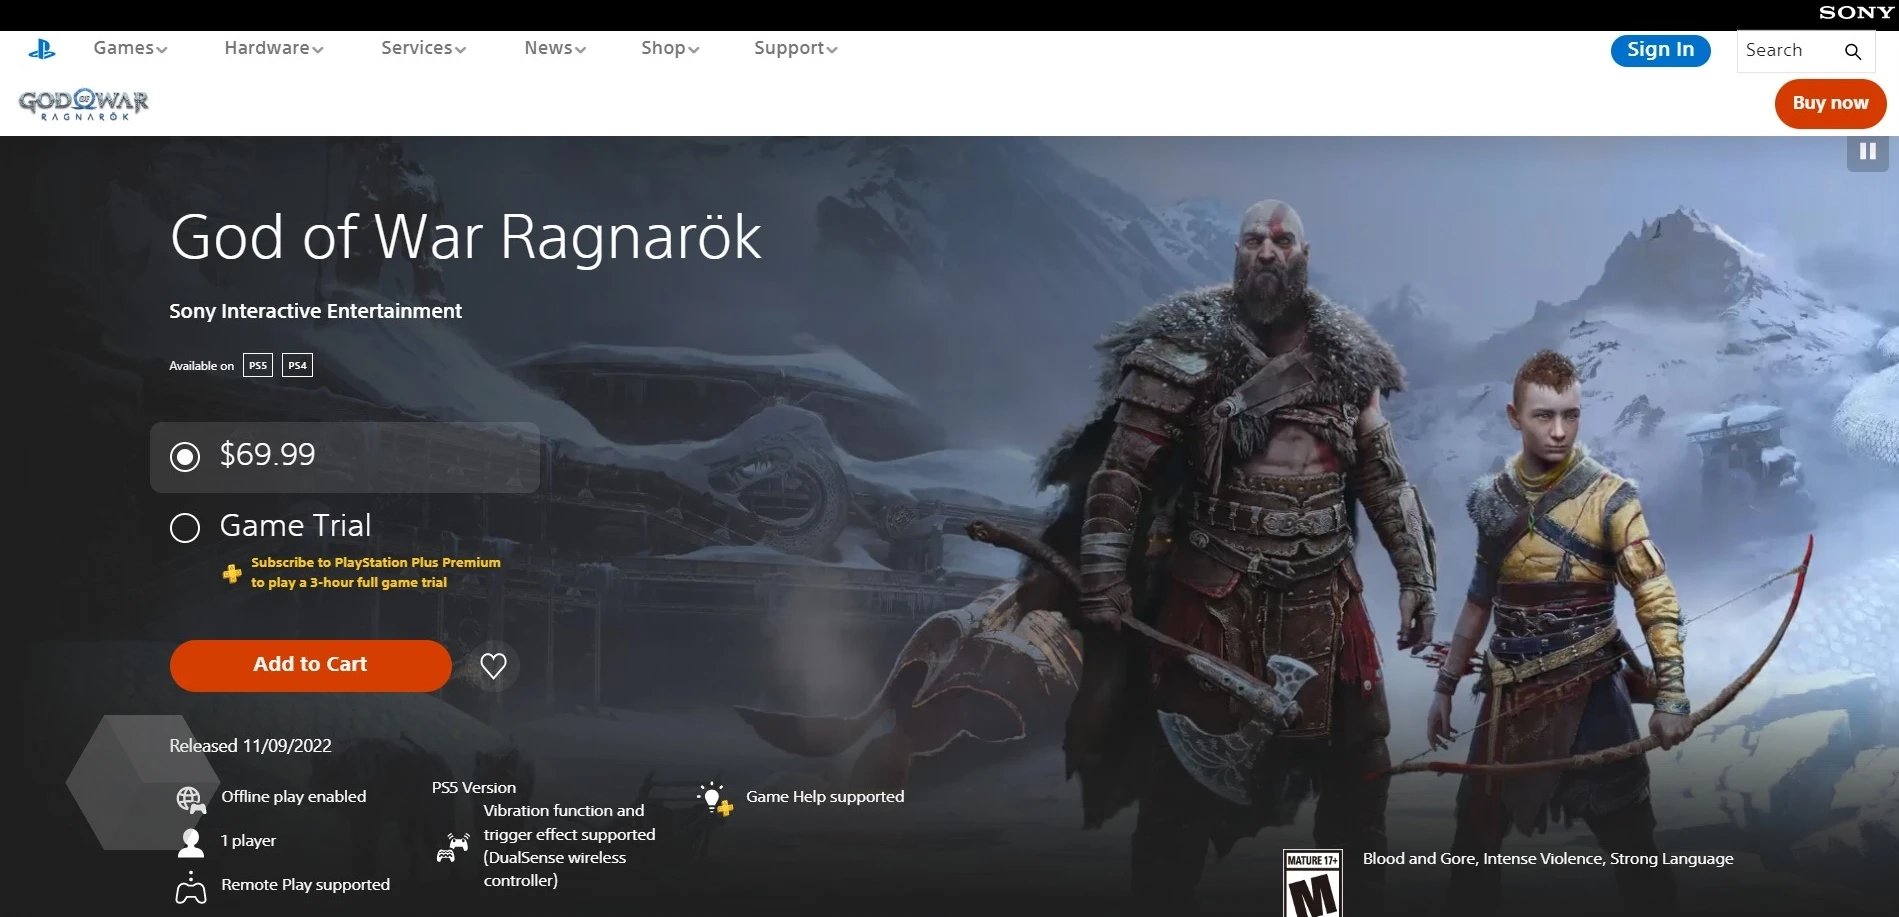Expand the Support menu
Image resolution: width=1899 pixels, height=917 pixels.
(x=796, y=48)
